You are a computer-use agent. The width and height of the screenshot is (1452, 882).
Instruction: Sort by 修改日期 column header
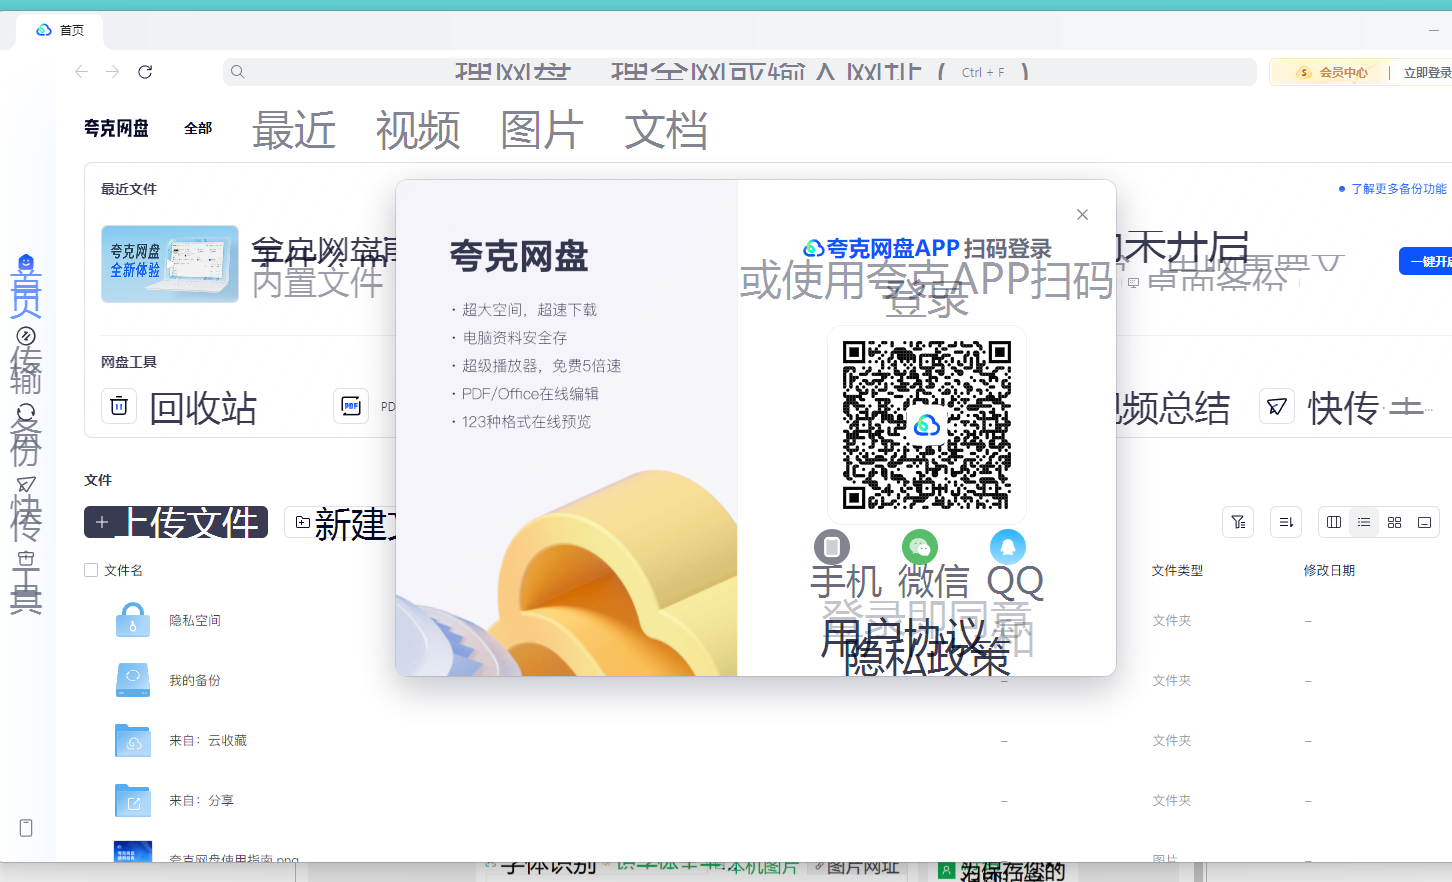1329,570
